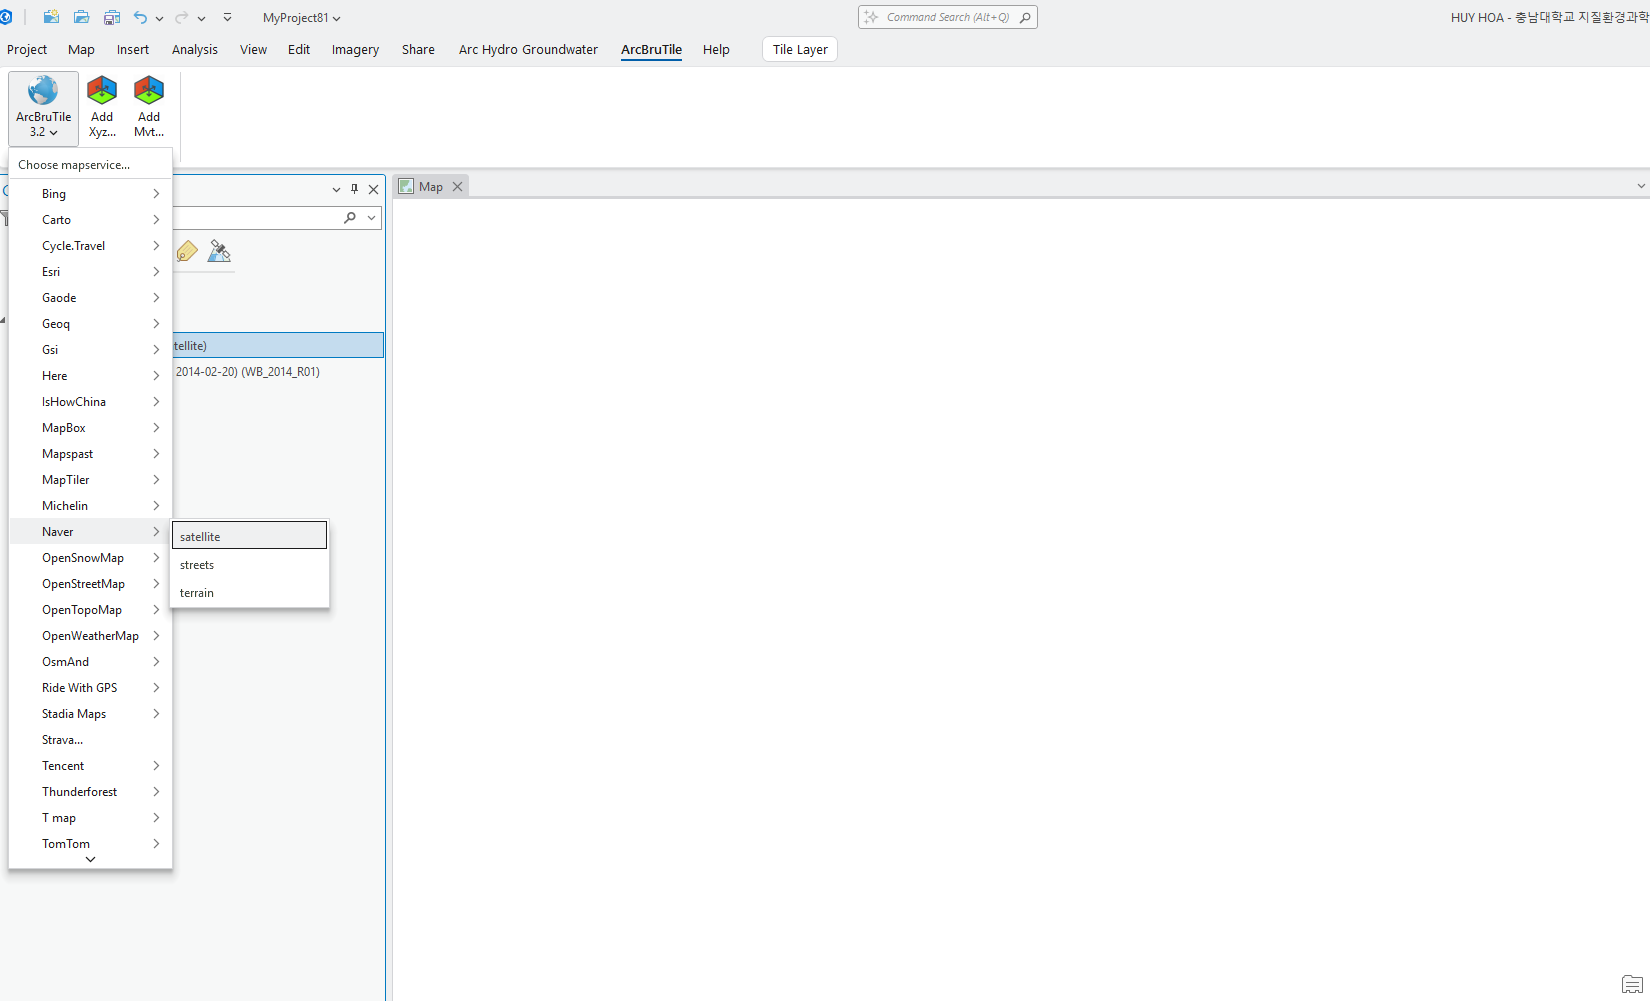Click the Save Project icon
The width and height of the screenshot is (1650, 1001).
coord(112,17)
